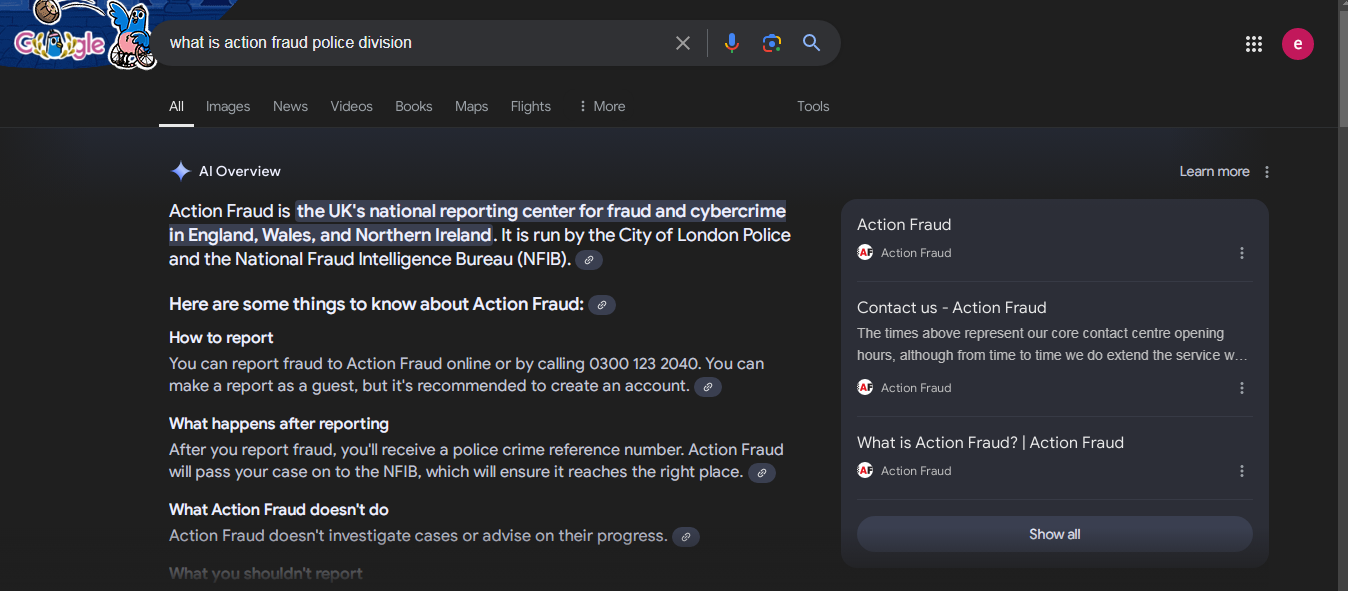Open link chip after 'advise on their progress'

pos(686,537)
